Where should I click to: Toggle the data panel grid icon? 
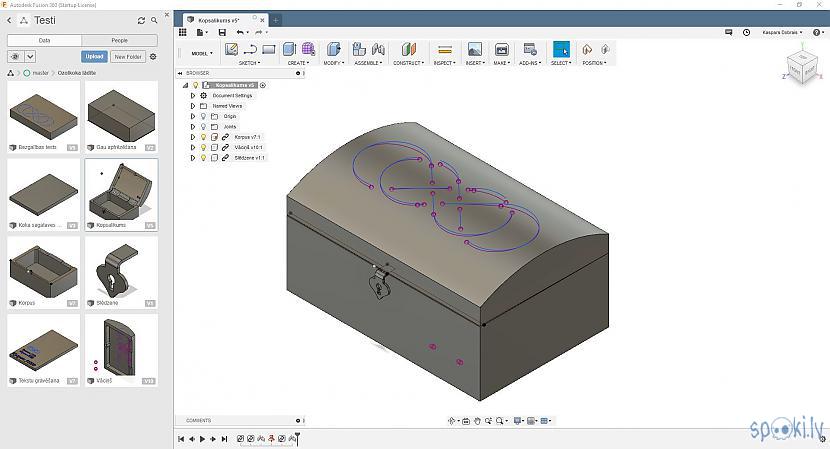coord(183,32)
